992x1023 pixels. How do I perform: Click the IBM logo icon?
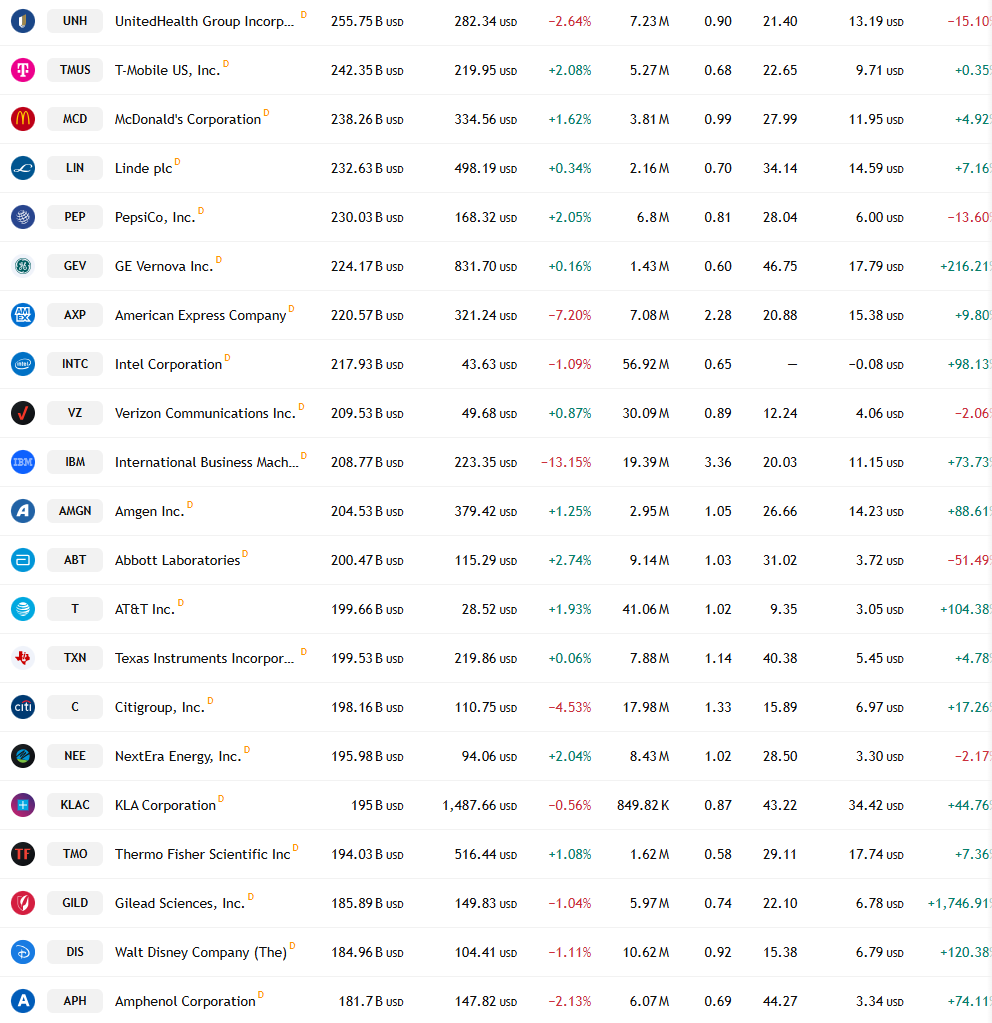click(23, 462)
